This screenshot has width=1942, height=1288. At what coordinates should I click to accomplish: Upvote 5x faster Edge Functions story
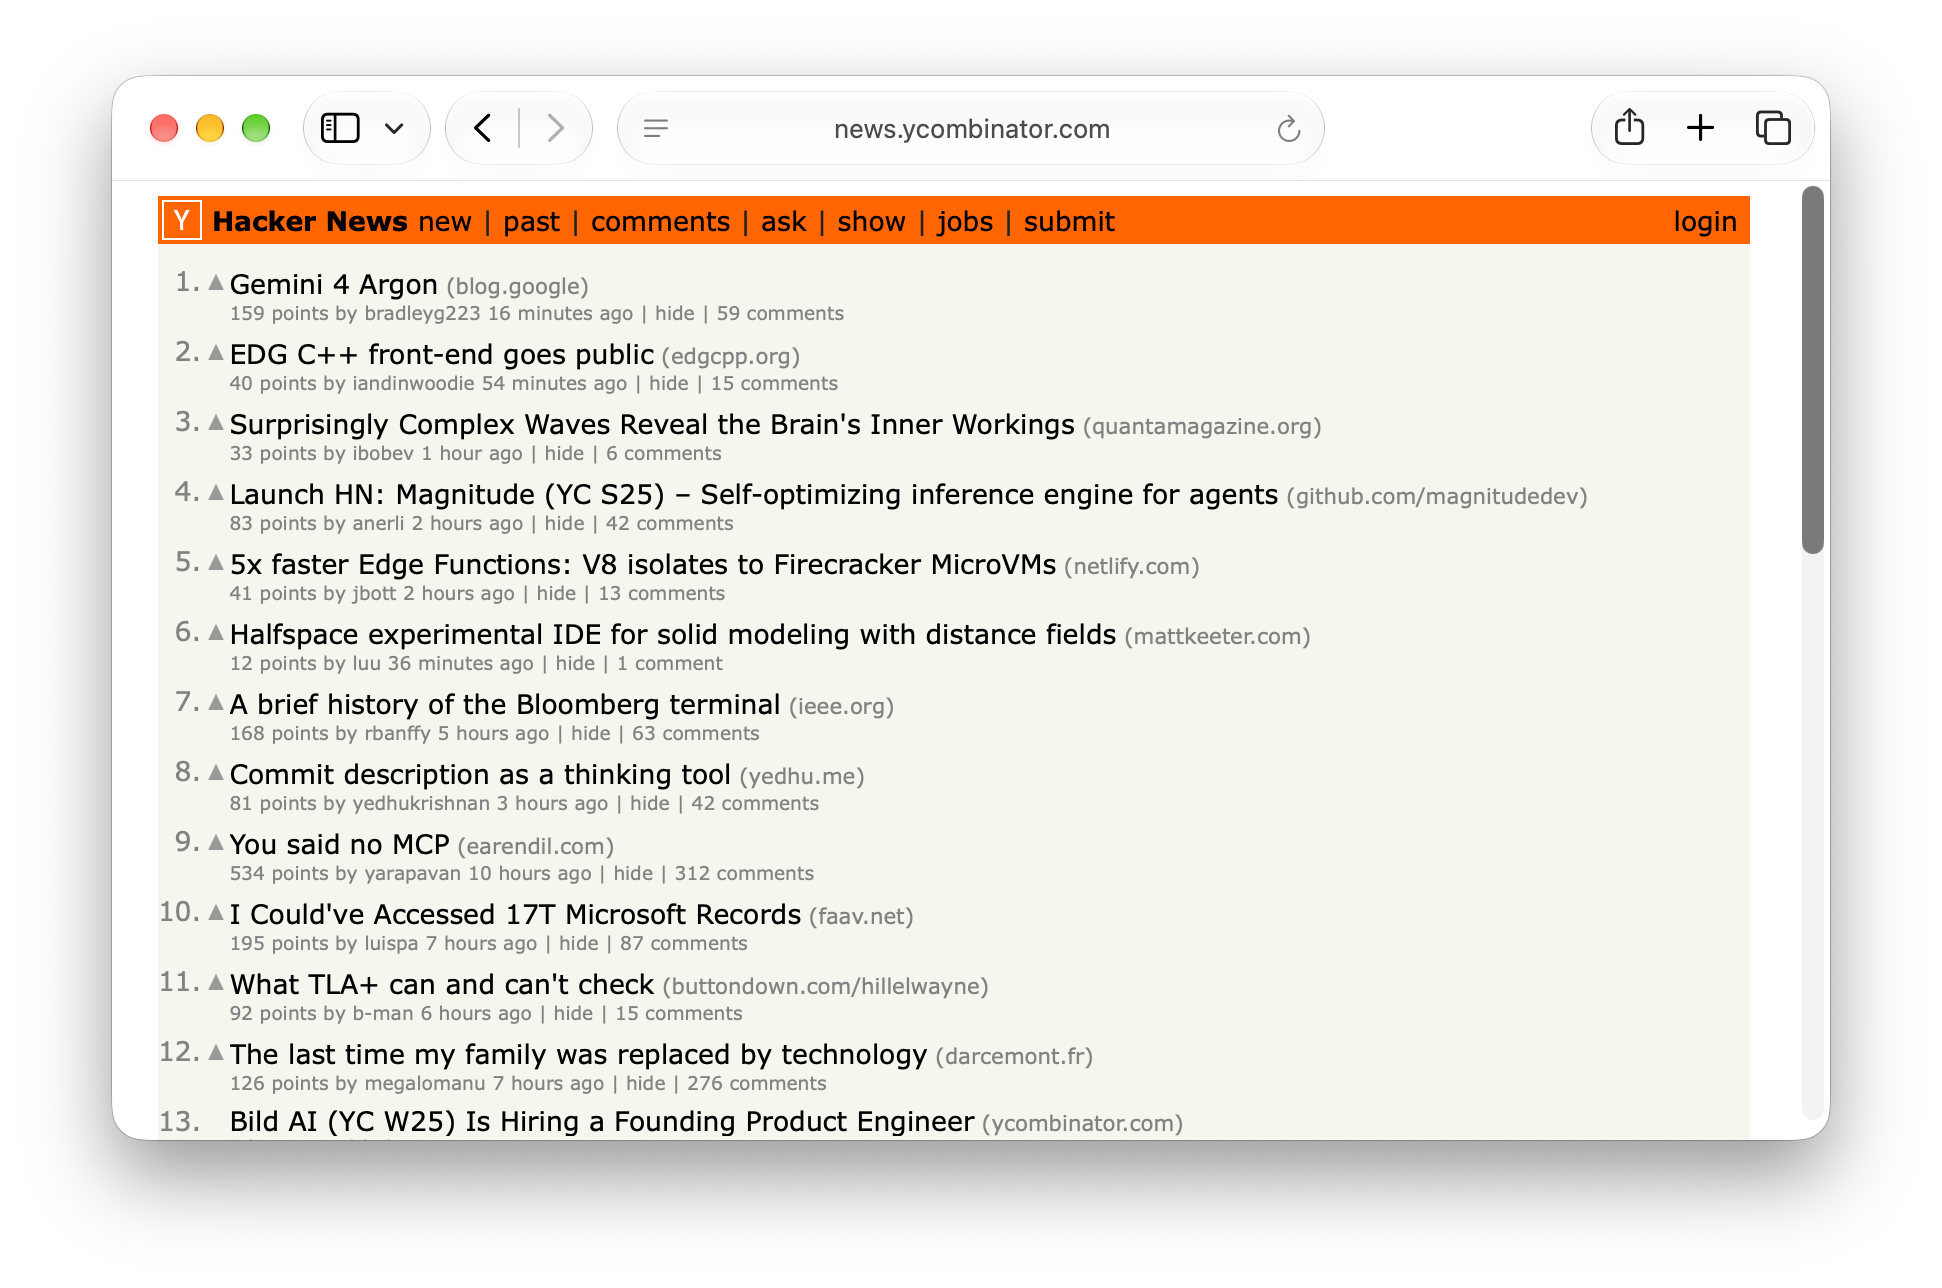(216, 563)
